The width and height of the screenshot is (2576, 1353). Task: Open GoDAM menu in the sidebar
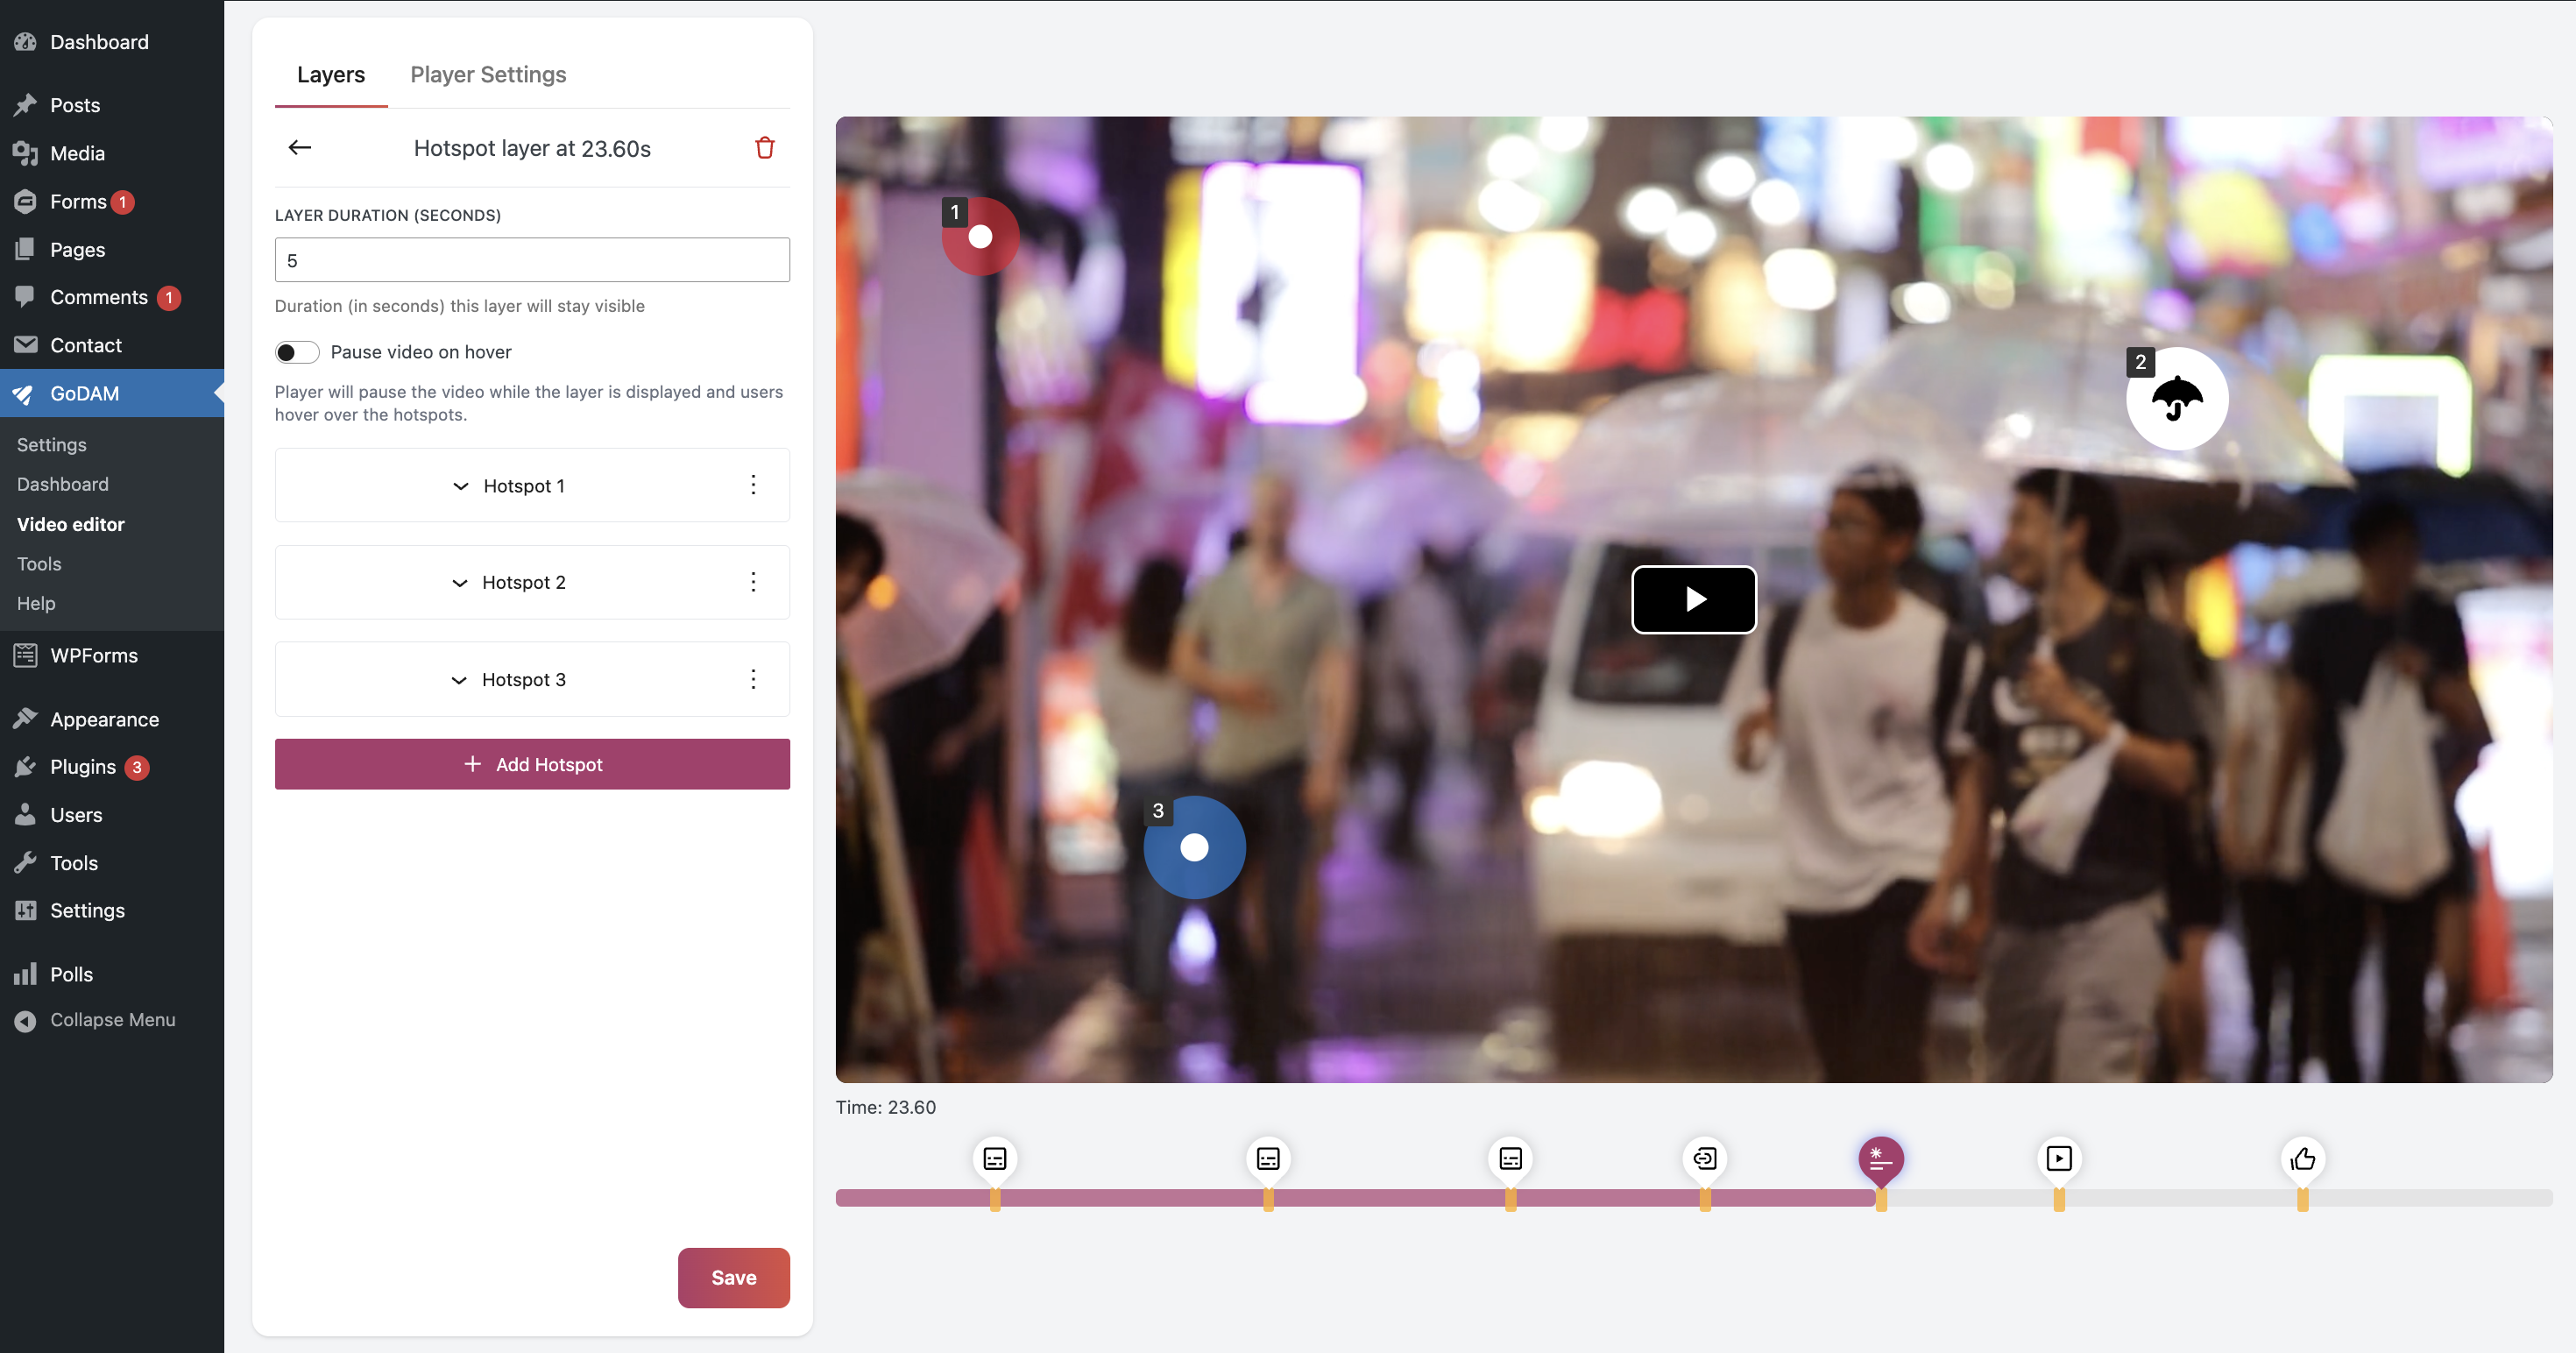tap(112, 393)
